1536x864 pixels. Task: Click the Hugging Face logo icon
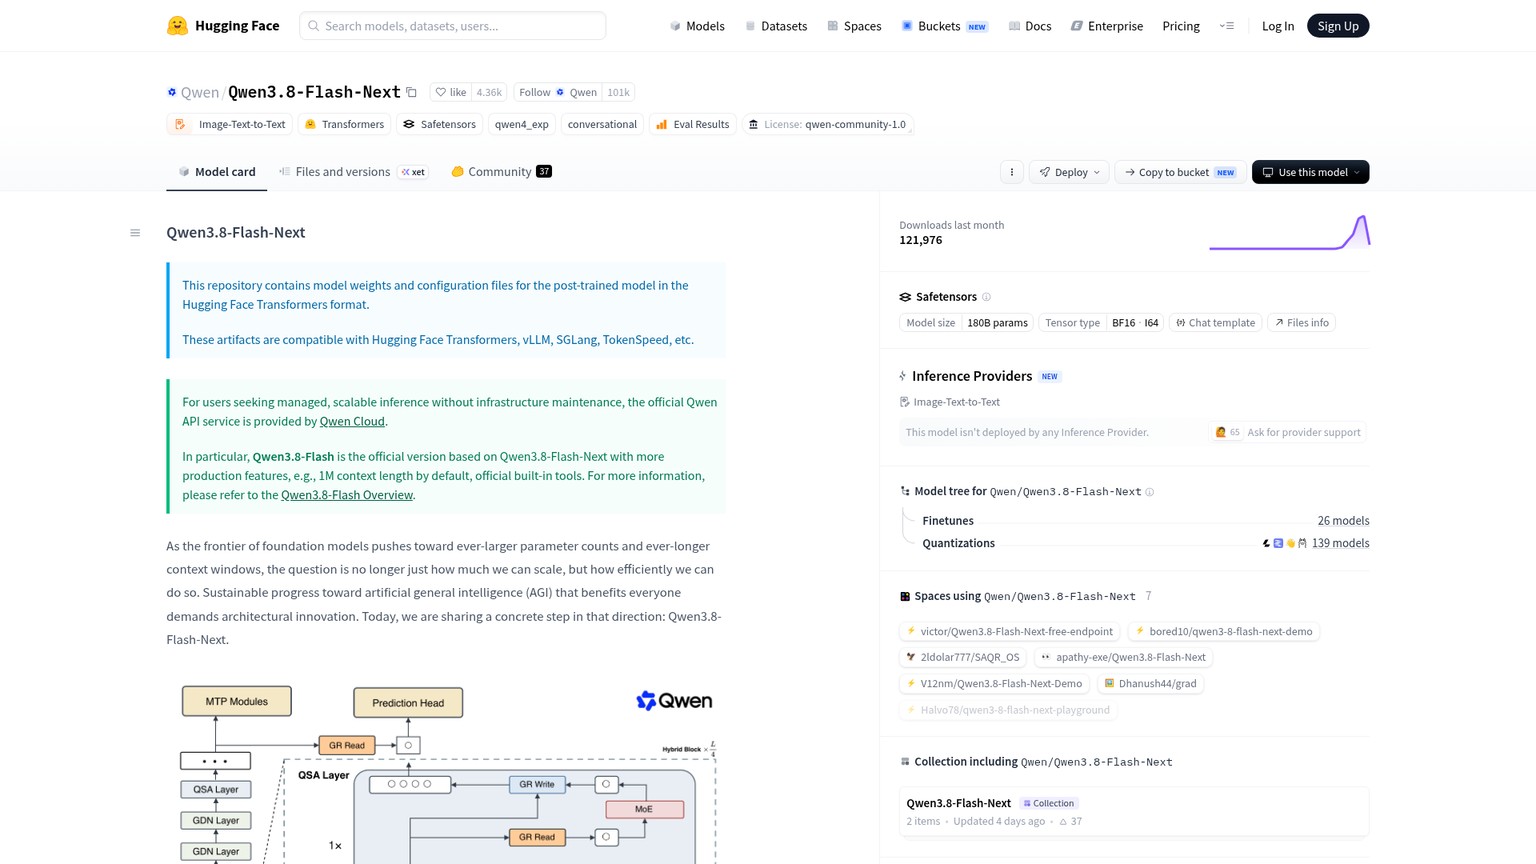pos(177,26)
